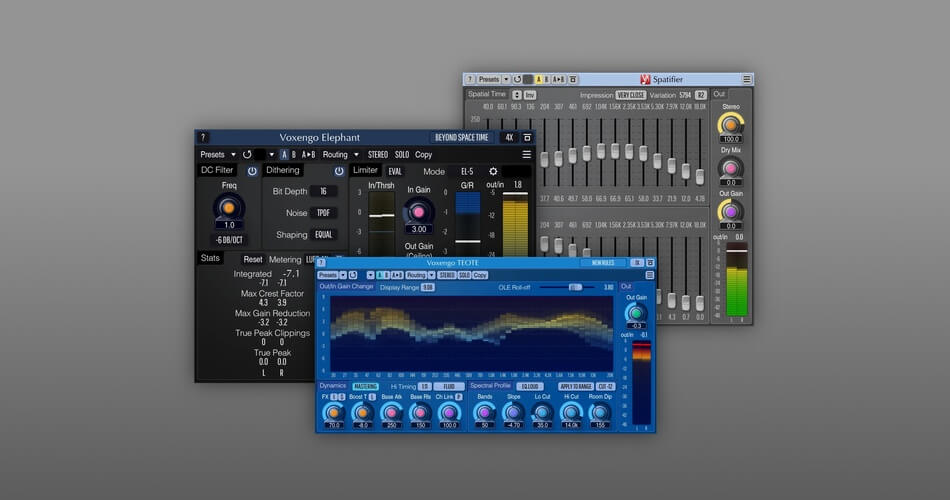Click the Spatifier Dry Mix knob
Viewport: 950px width, 500px height.
click(x=731, y=168)
